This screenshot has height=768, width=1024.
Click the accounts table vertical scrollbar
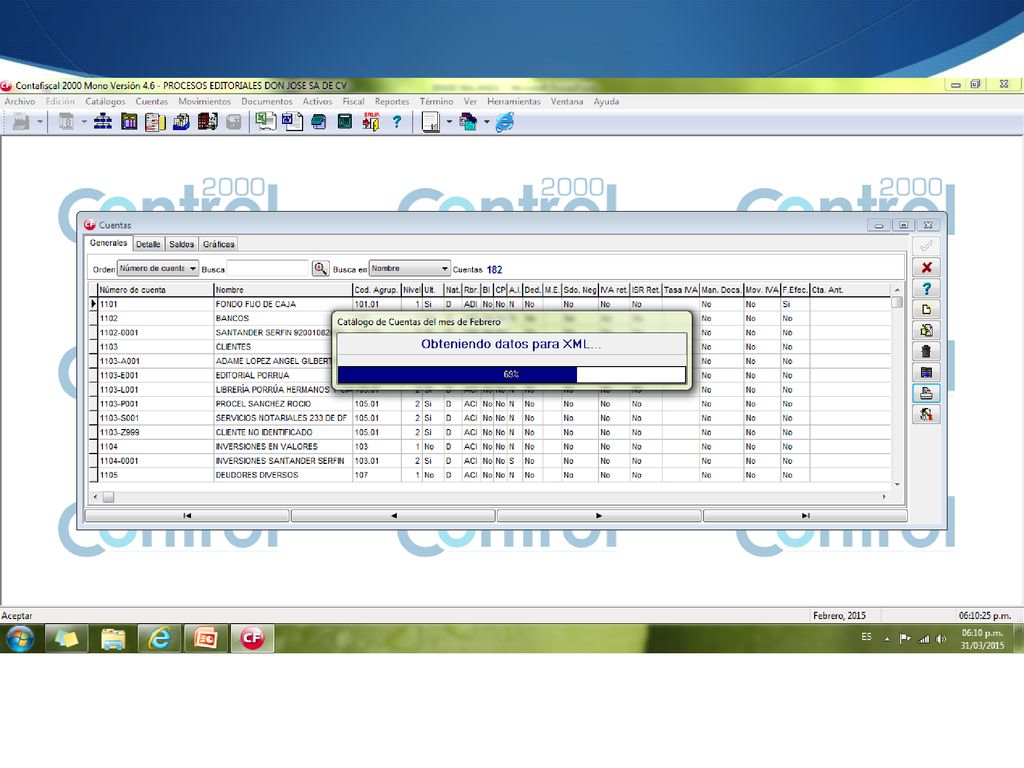click(x=897, y=385)
